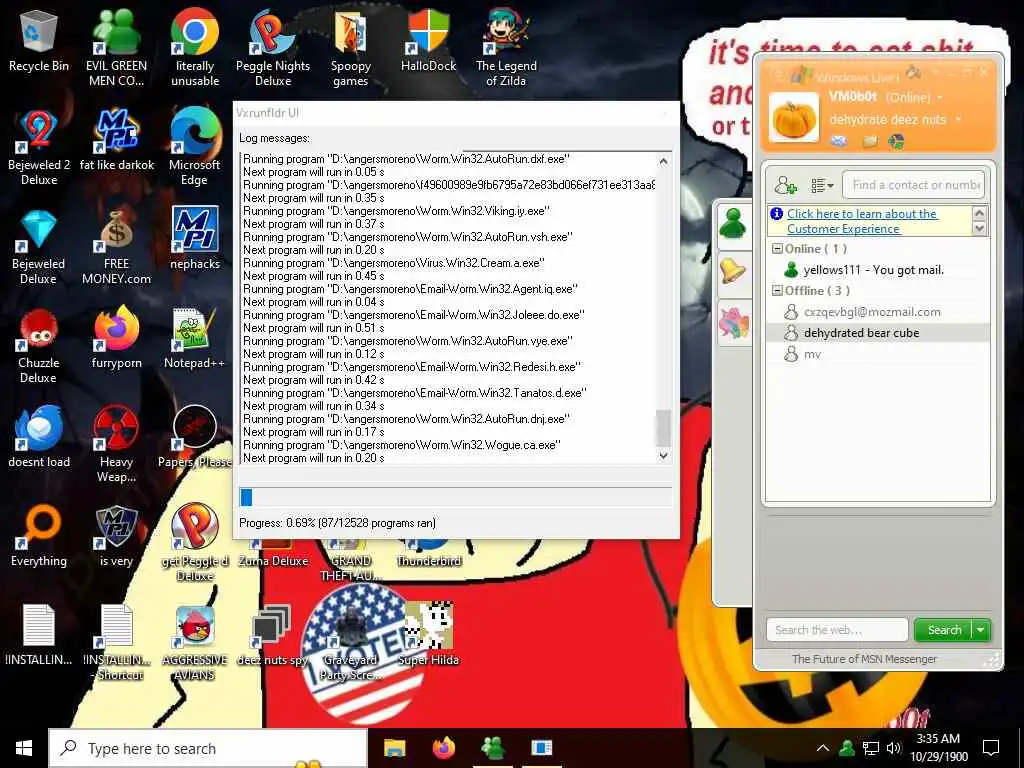The width and height of the screenshot is (1024, 768).
Task: Click the log line 'Worm.Win32.Wogue.ca.exe'
Action: [402, 445]
